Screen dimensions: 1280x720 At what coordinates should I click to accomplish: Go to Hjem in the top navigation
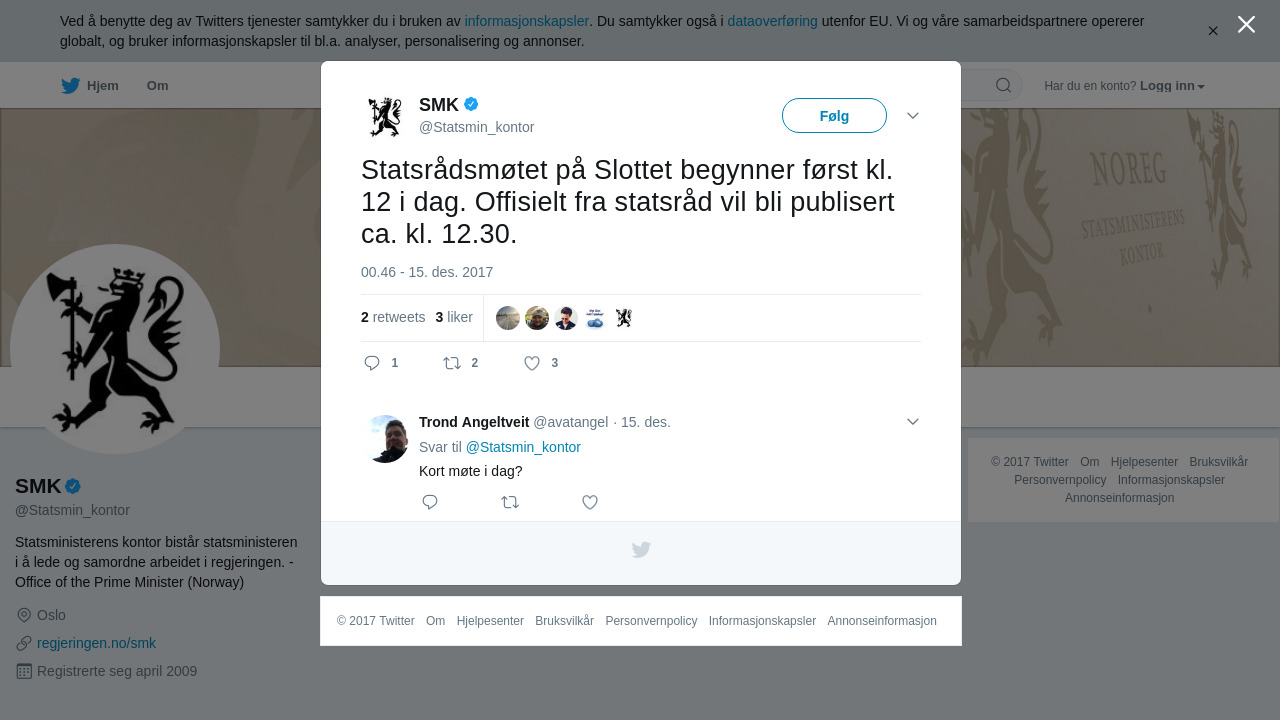[x=90, y=86]
